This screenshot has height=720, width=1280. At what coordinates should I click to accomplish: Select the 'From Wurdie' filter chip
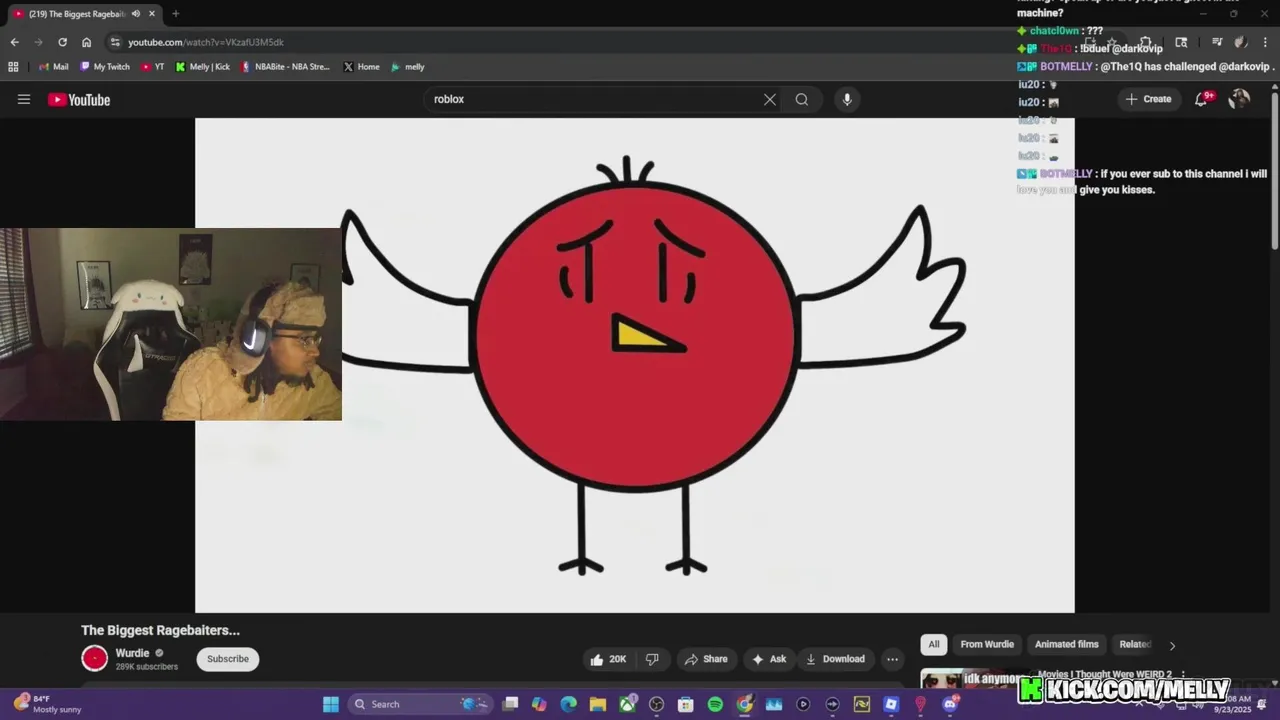pos(987,644)
